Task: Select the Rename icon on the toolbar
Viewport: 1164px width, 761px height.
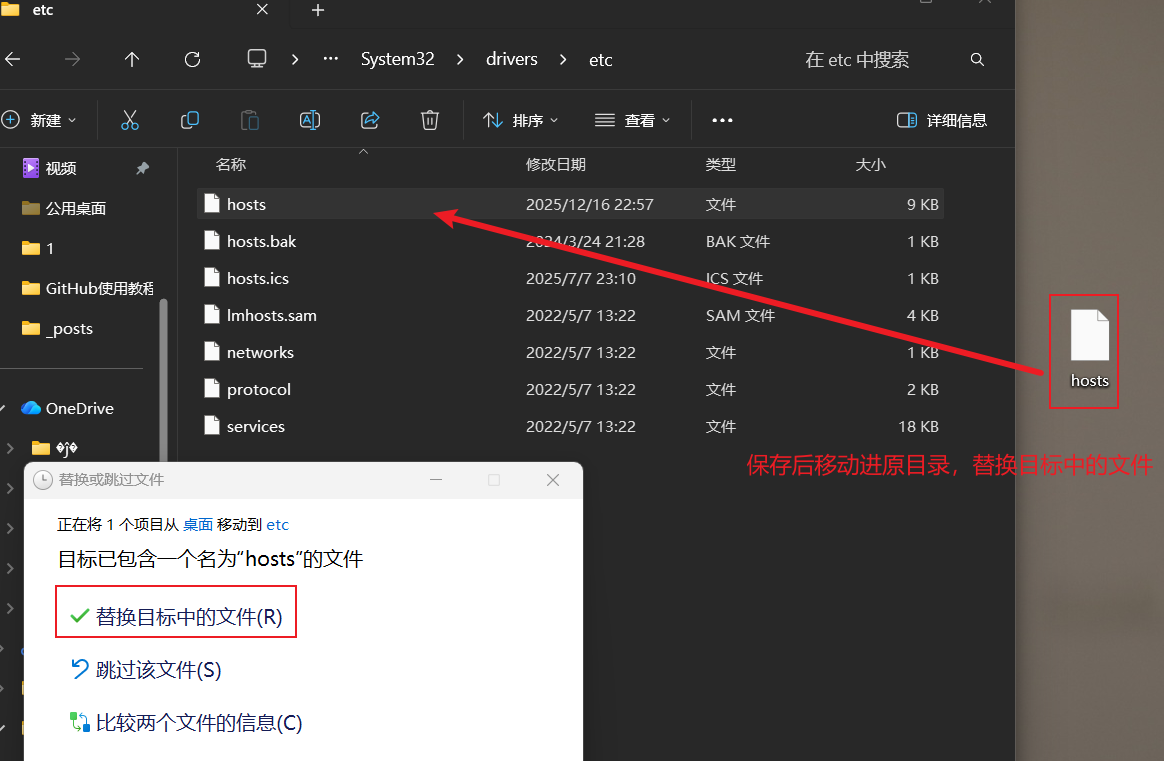Action: 309,119
